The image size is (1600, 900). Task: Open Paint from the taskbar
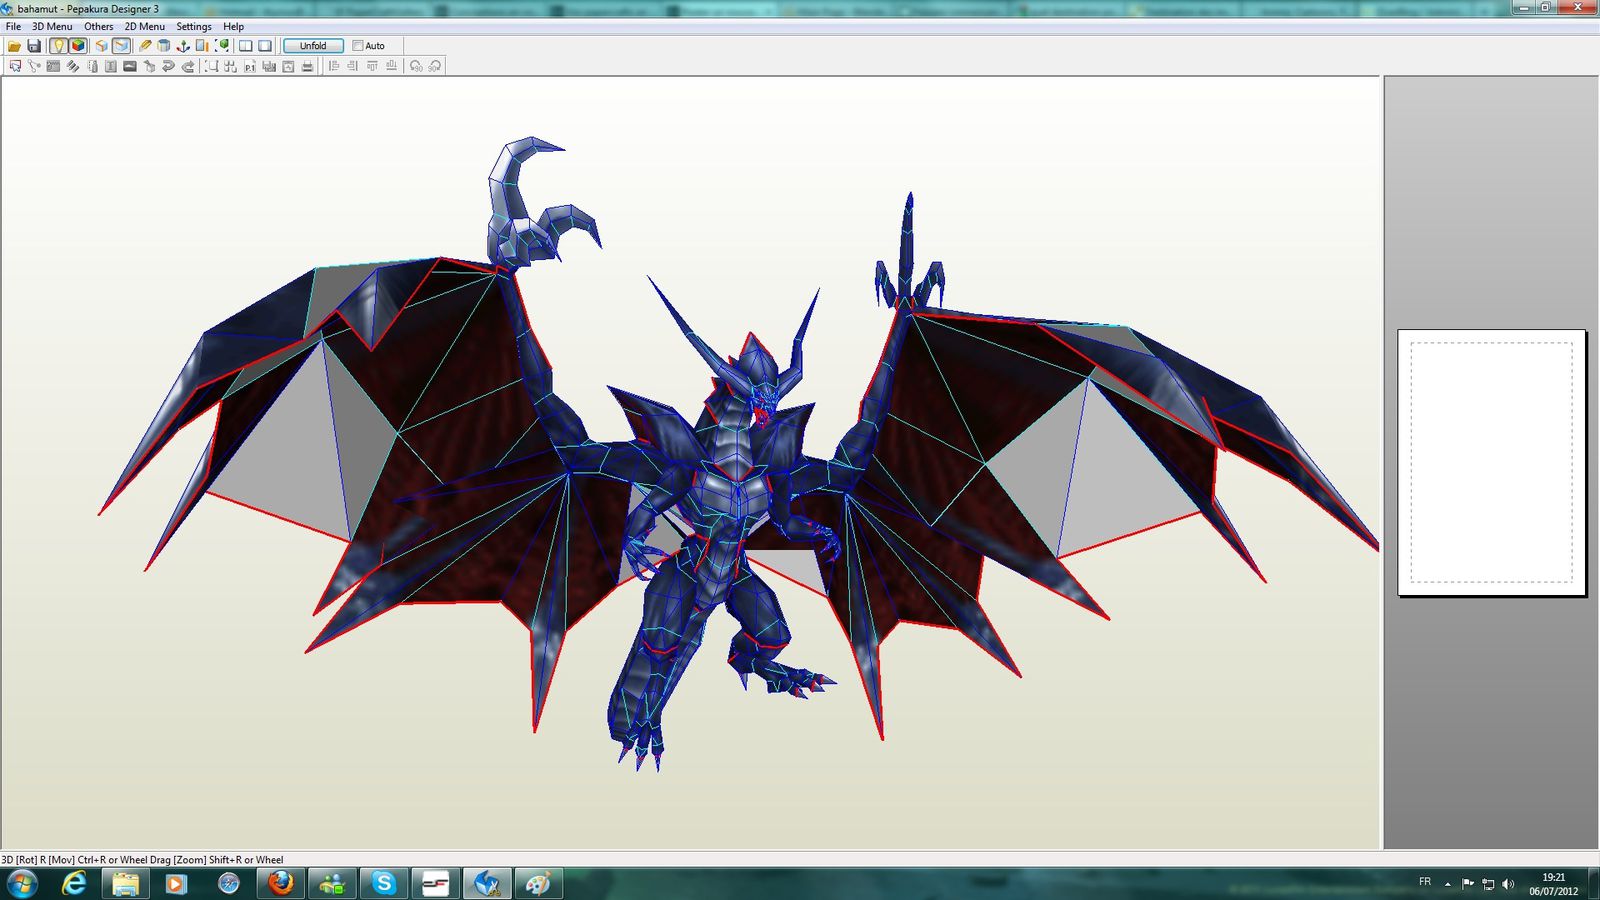click(539, 883)
